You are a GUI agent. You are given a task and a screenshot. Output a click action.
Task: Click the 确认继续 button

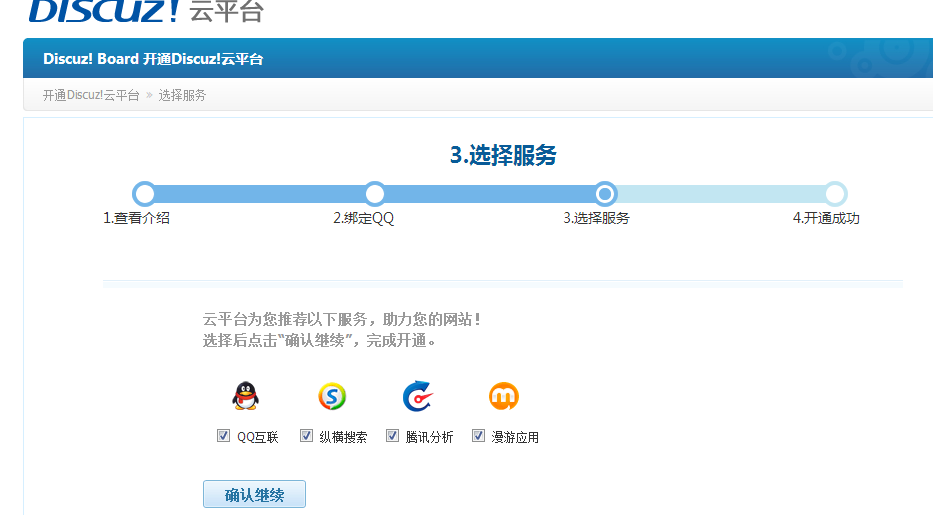click(x=255, y=494)
